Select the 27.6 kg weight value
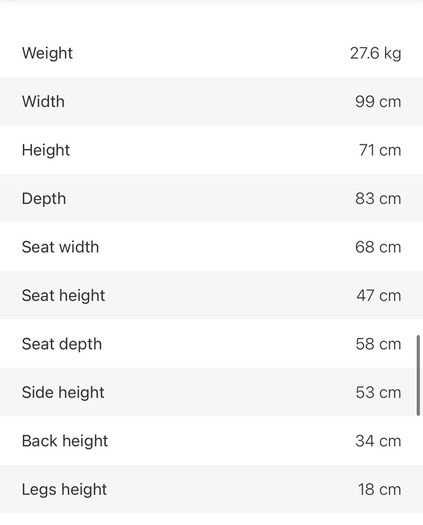Screen dimensions: 423x525 (375, 53)
